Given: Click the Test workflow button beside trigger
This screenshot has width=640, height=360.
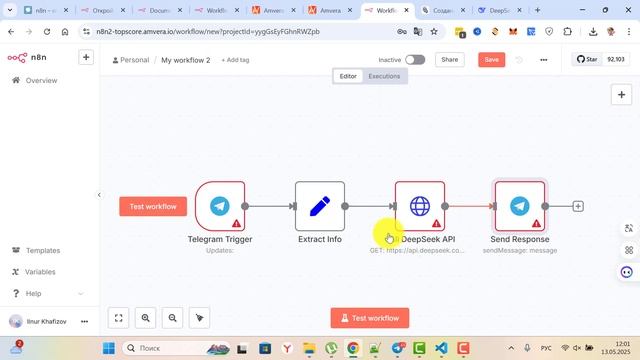Looking at the screenshot, I should pyautogui.click(x=153, y=207).
